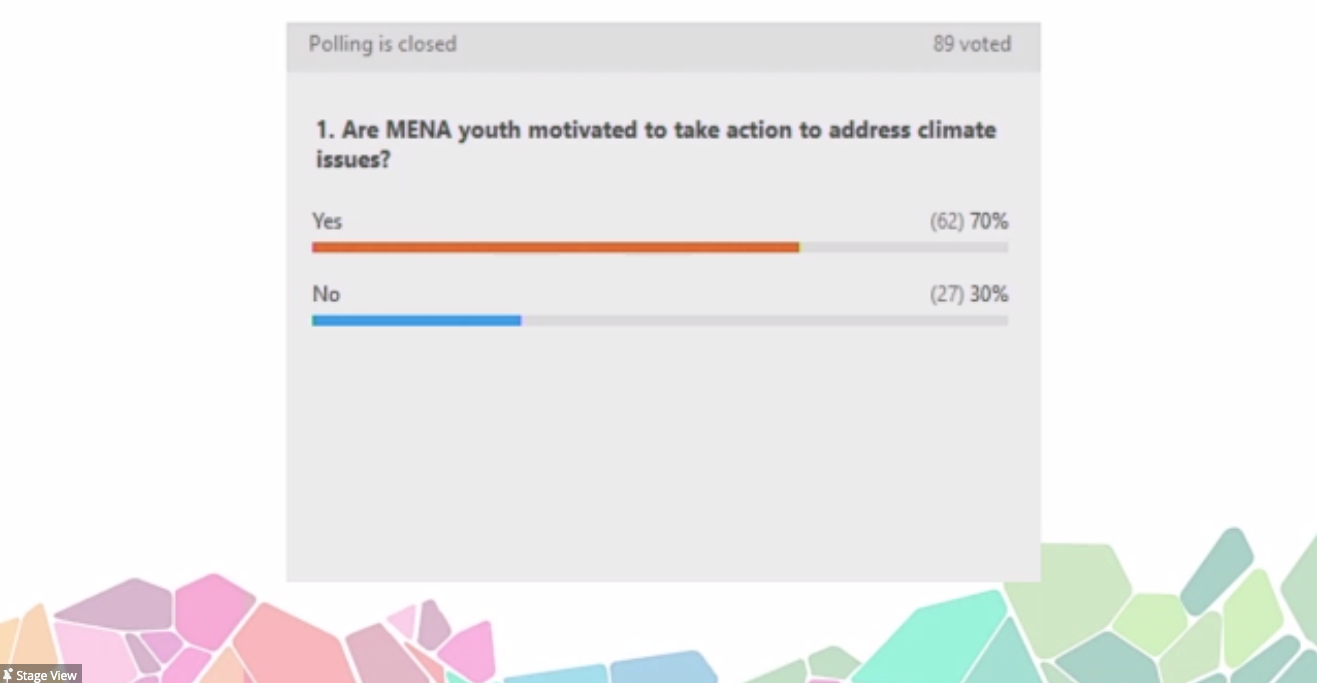Select the "Yes" answer label
Viewport: 1317px width, 683px height.
pos(327,221)
